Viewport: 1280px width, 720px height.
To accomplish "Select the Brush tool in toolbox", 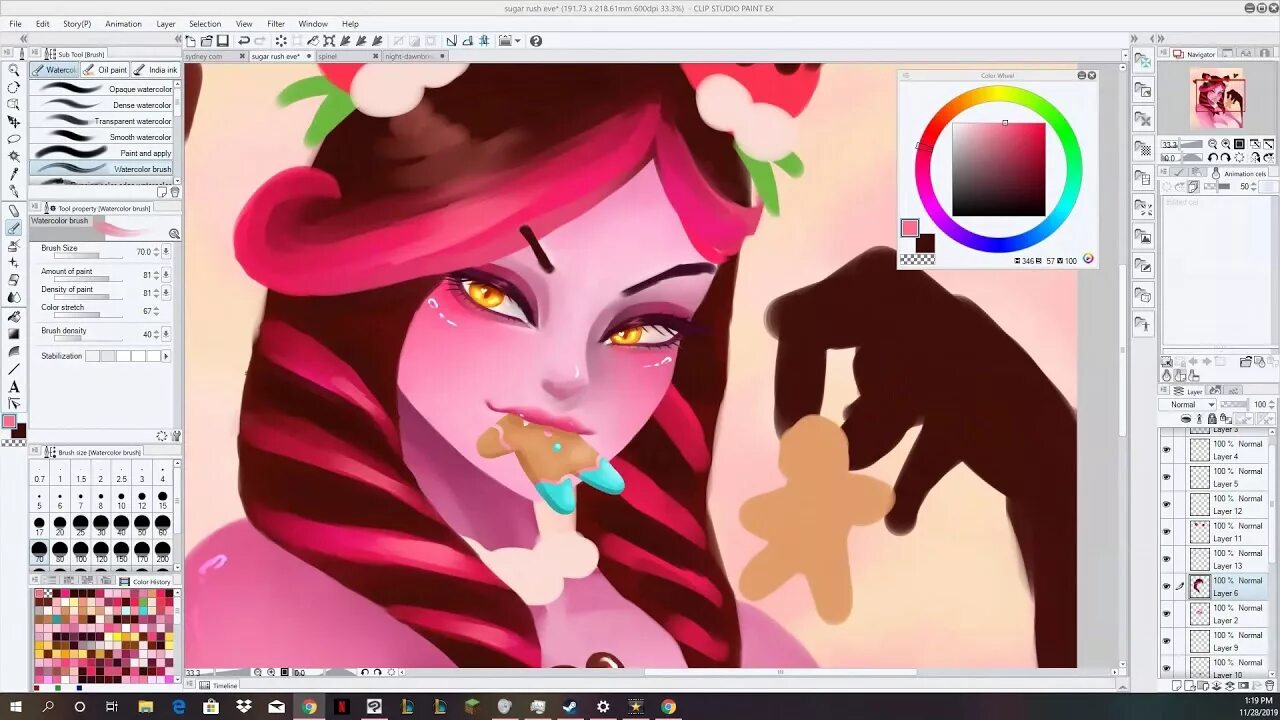I will (14, 228).
